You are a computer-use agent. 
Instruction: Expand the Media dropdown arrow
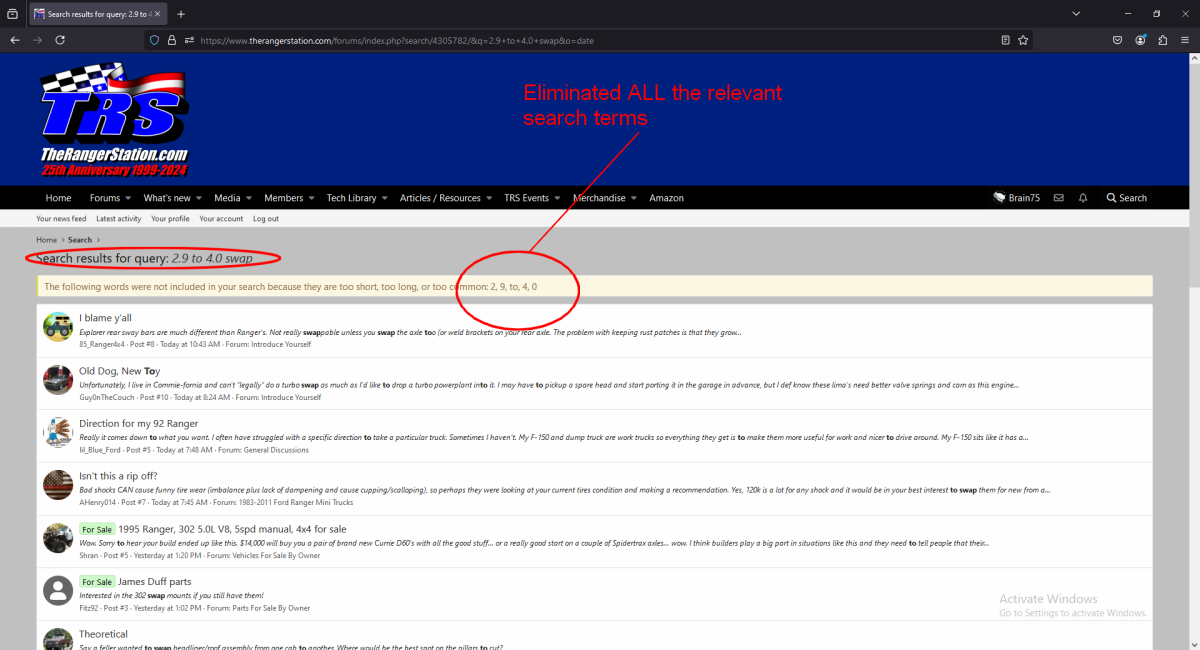coord(248,198)
